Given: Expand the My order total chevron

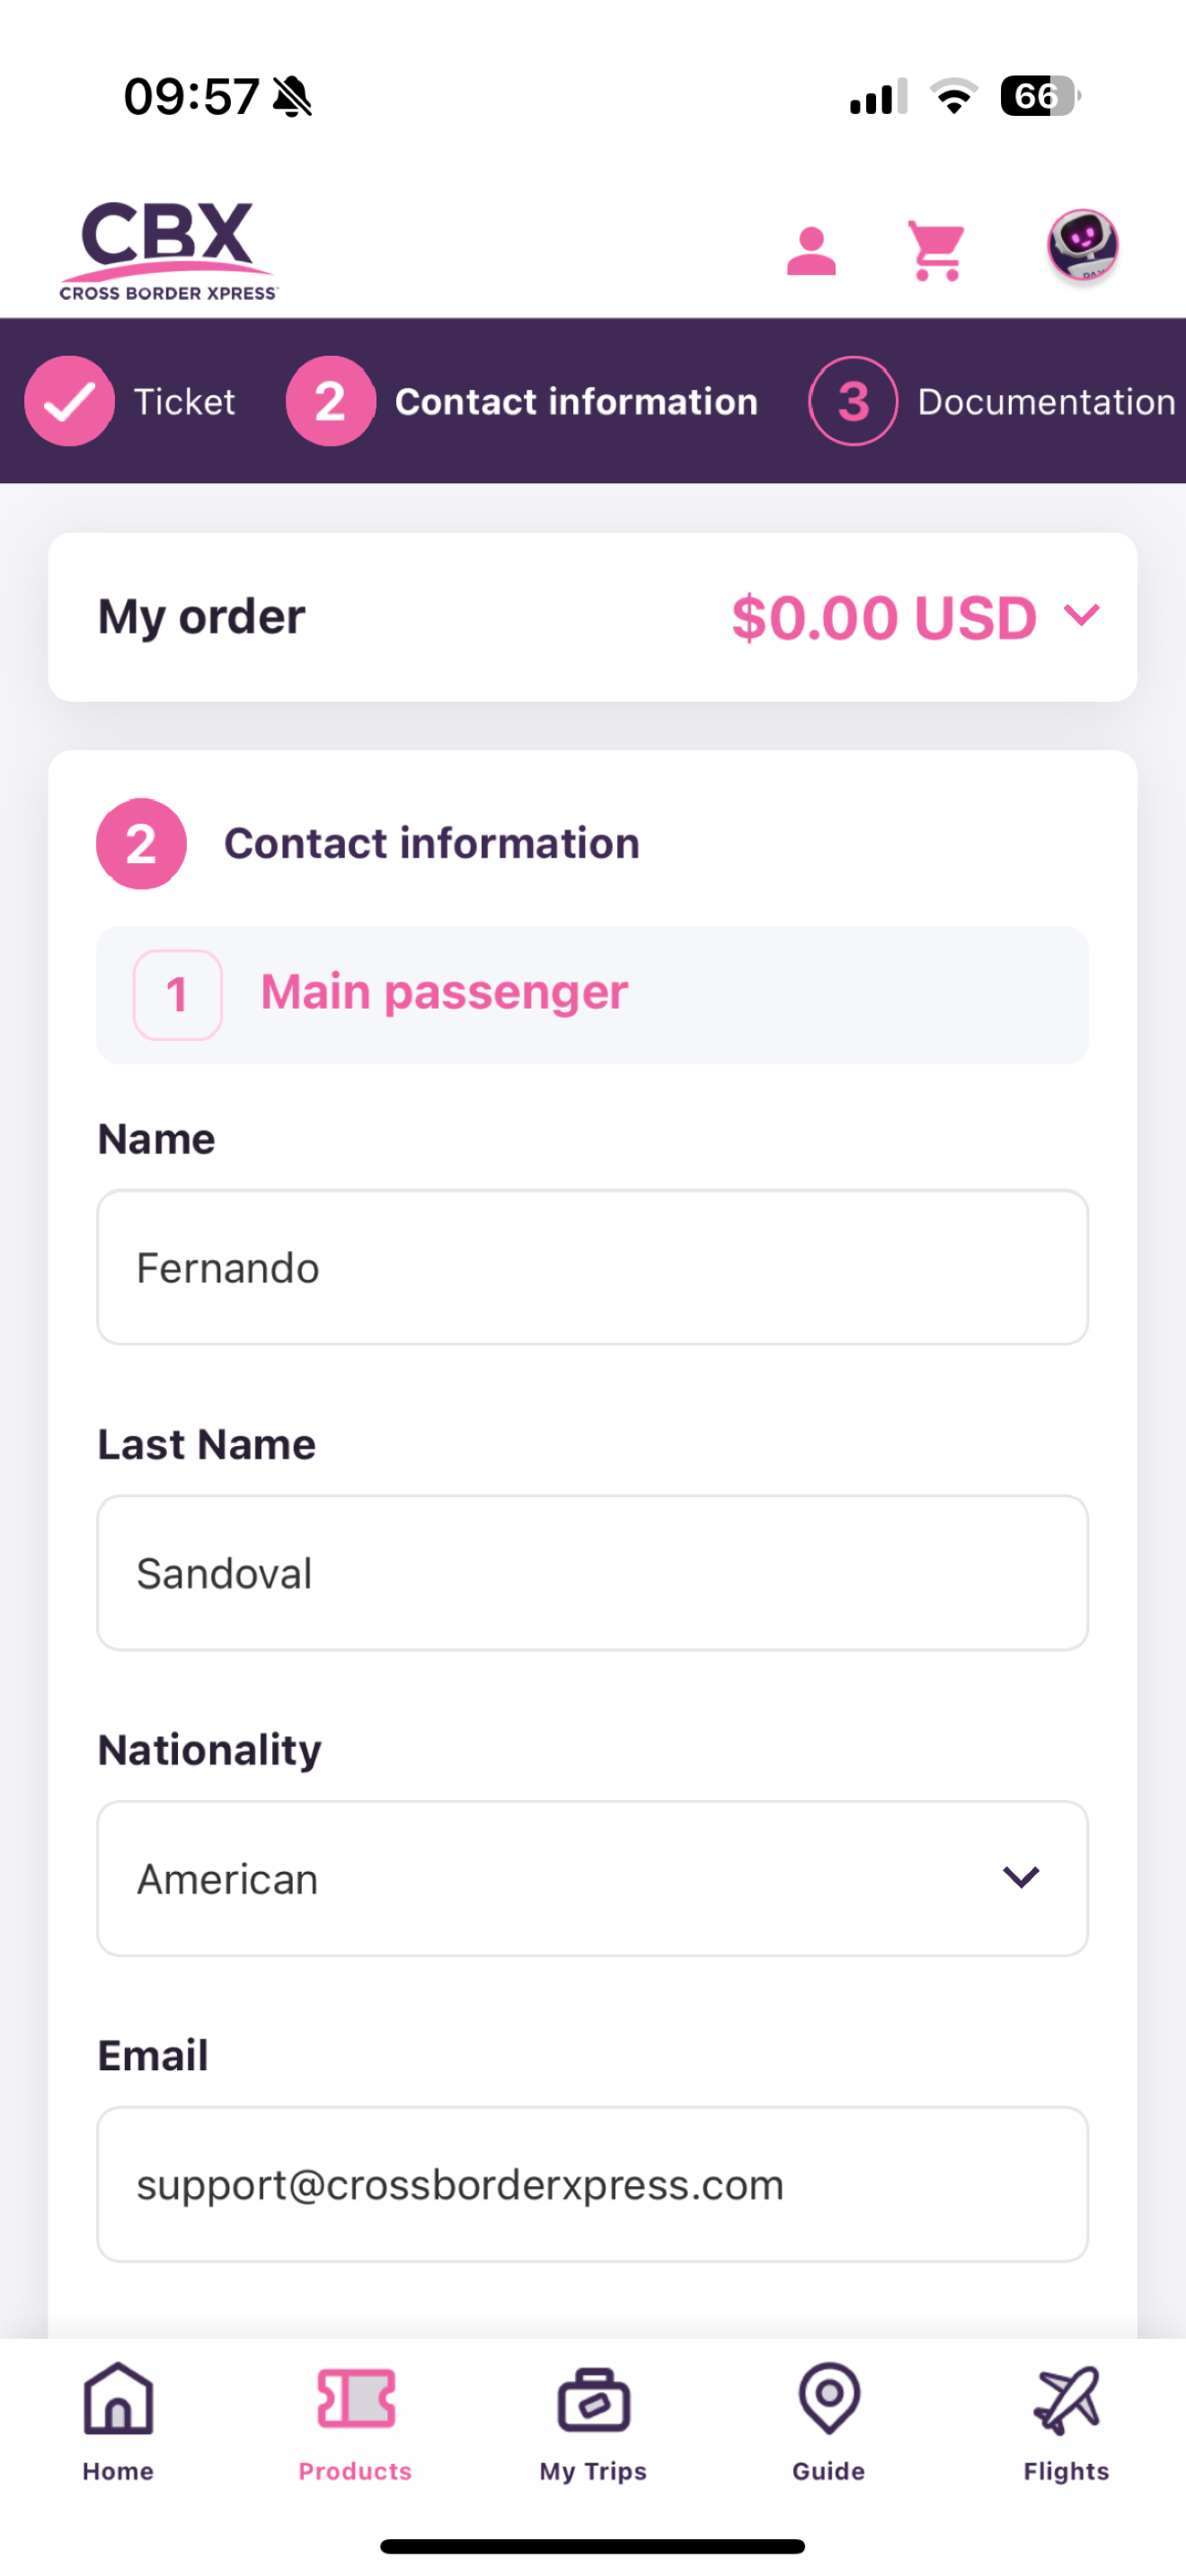Looking at the screenshot, I should click(x=1081, y=615).
